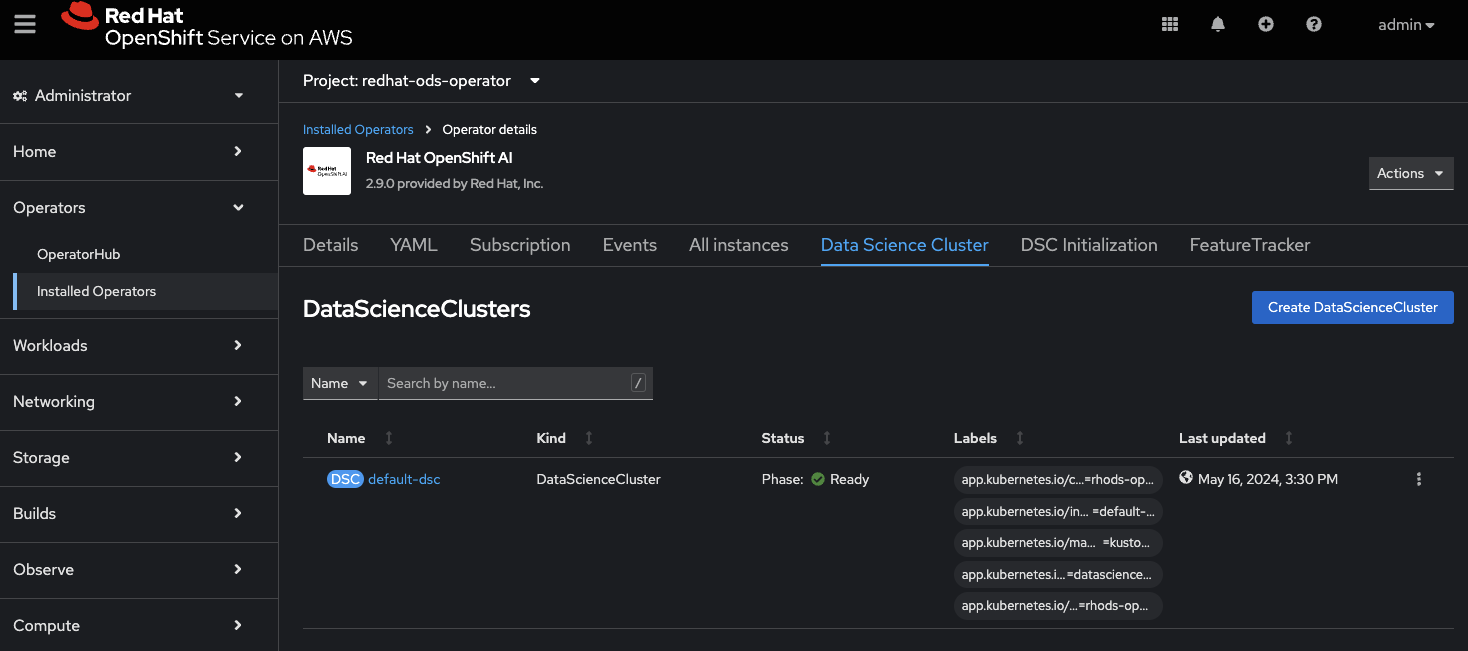Image resolution: width=1468 pixels, height=651 pixels.
Task: Click Create DataScienceCluster button
Action: (1352, 308)
